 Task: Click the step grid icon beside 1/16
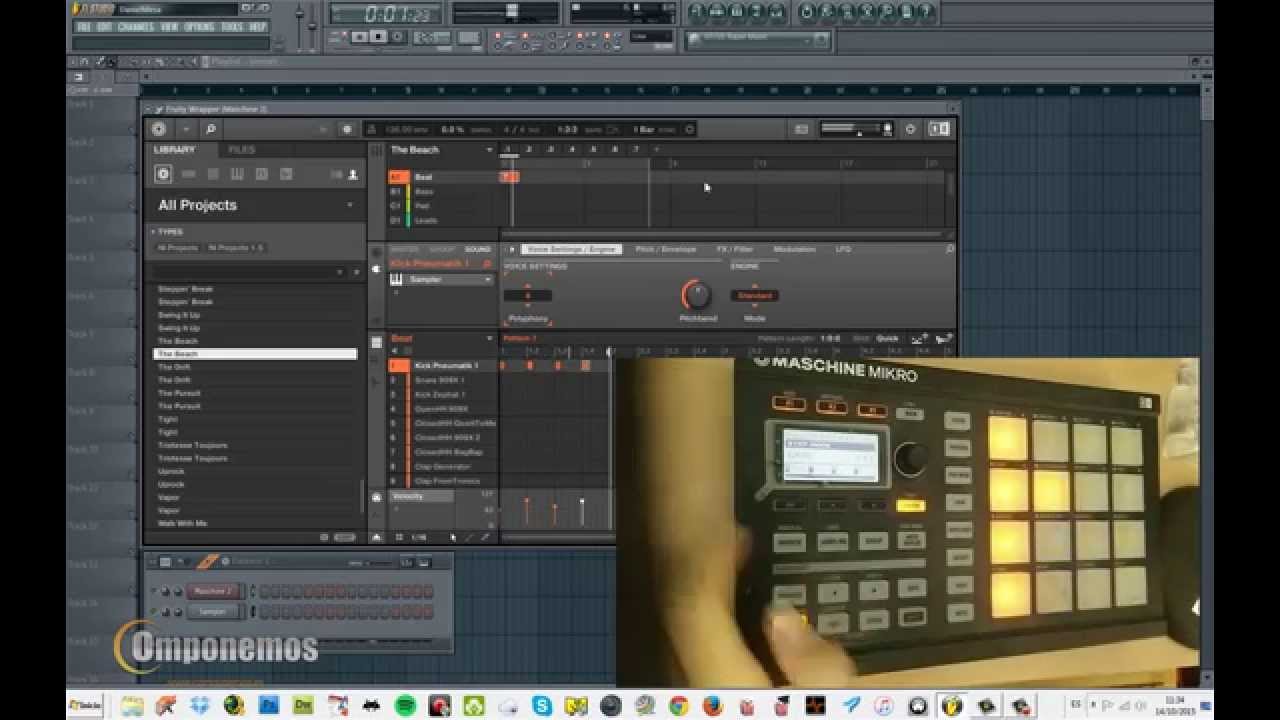[399, 537]
